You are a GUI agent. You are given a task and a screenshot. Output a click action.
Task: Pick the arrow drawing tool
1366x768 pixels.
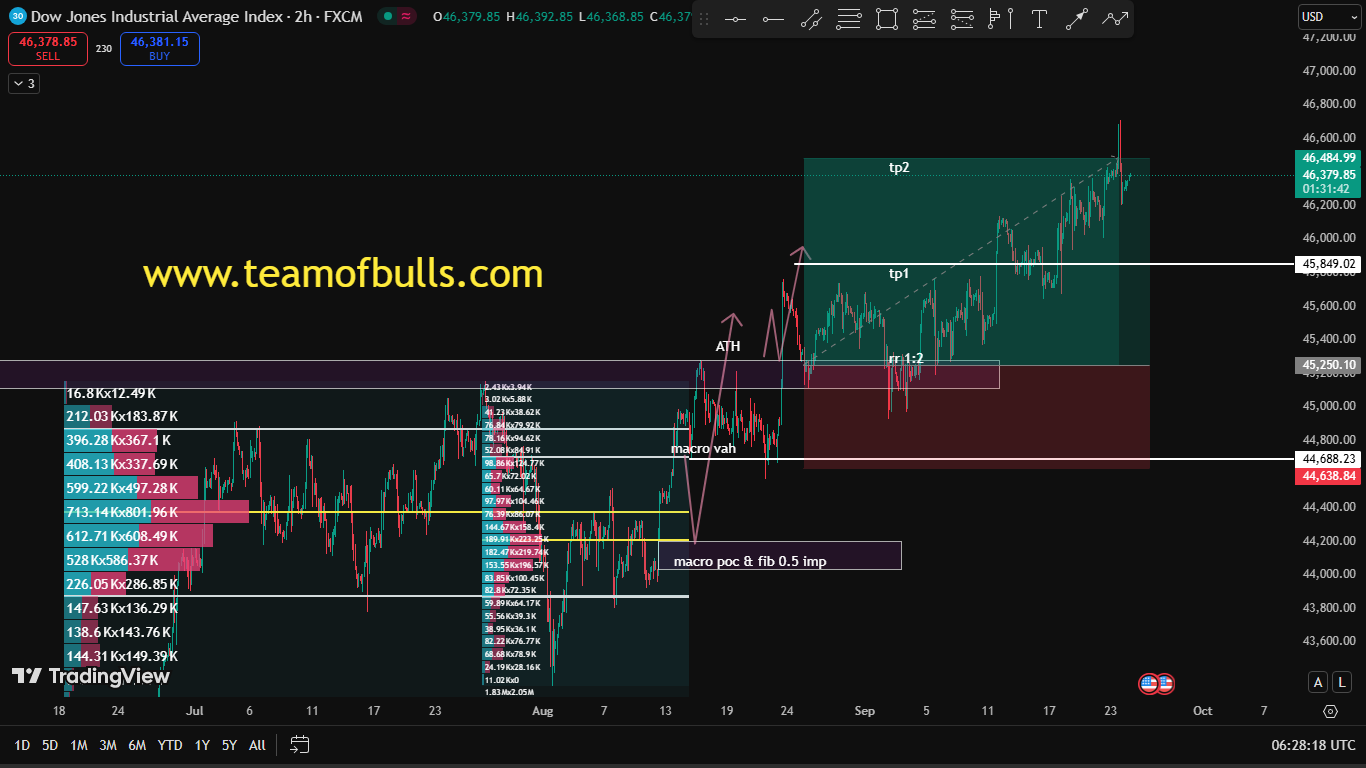[x=1077, y=18]
